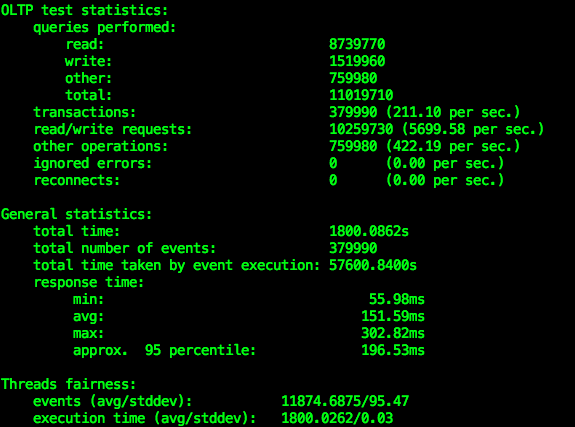Click event execution time 57600.8400s
Screen dimensions: 575x427
click(373, 265)
